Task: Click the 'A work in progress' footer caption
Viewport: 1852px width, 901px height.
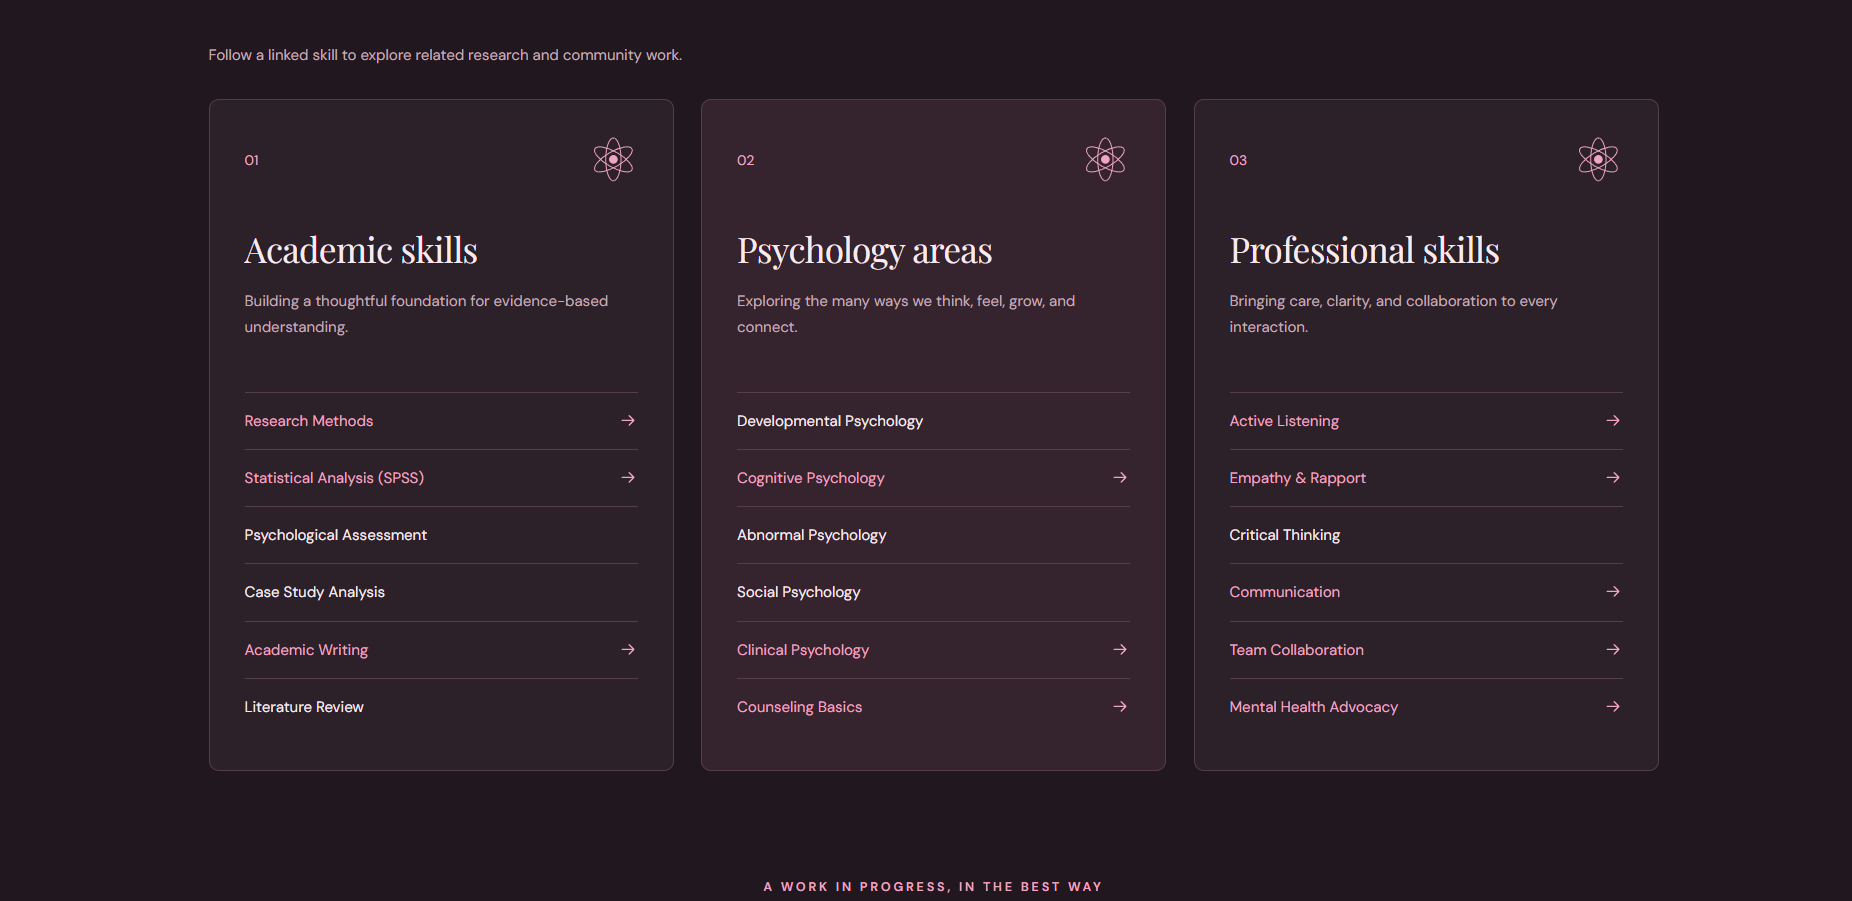Action: [933, 887]
